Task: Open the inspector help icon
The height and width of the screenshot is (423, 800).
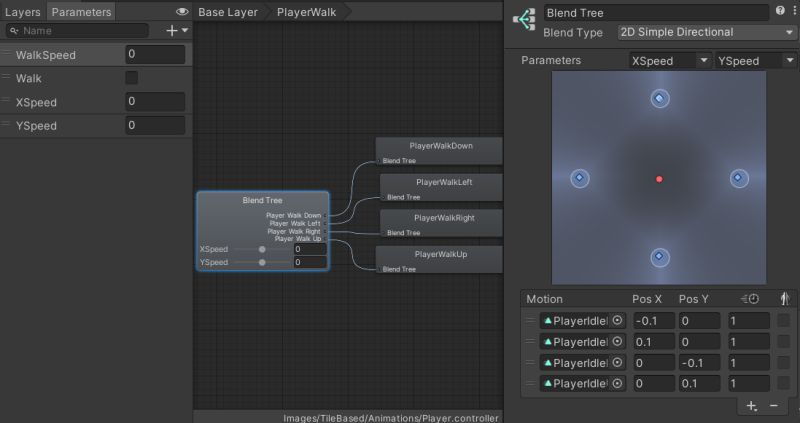Action: click(780, 11)
